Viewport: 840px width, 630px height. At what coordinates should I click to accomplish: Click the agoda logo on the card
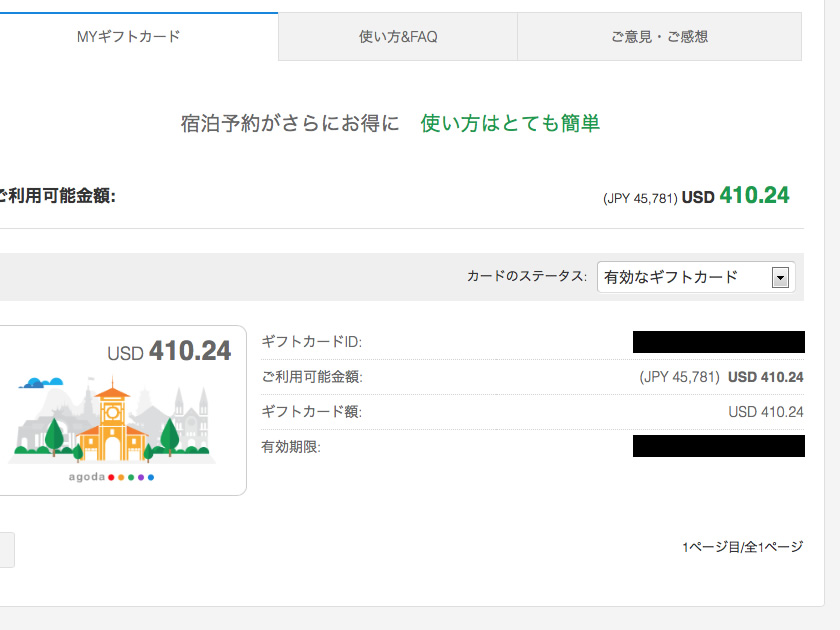(111, 477)
